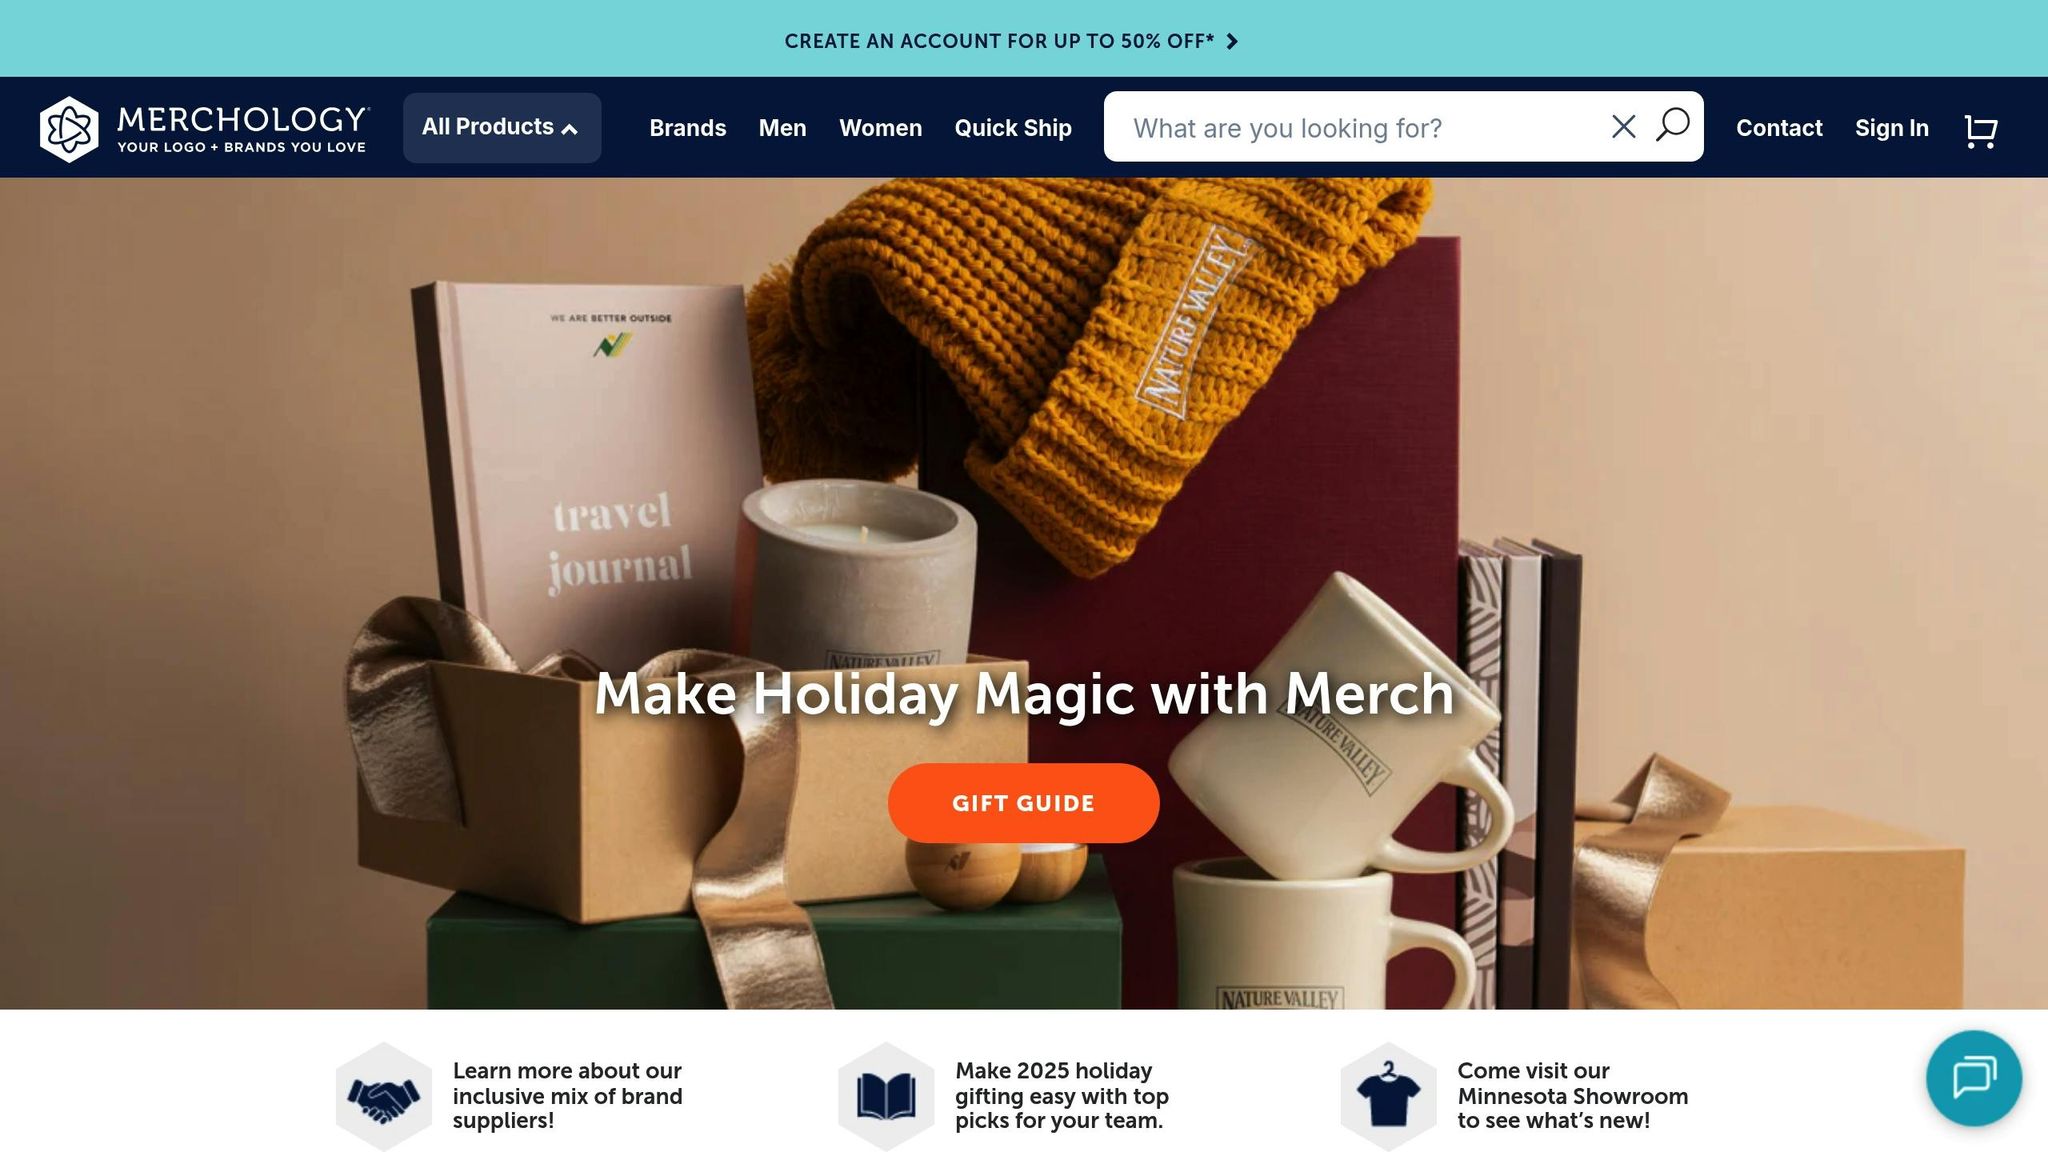Open 'Come visit our Minnesota Showroom' link

[x=1572, y=1096]
